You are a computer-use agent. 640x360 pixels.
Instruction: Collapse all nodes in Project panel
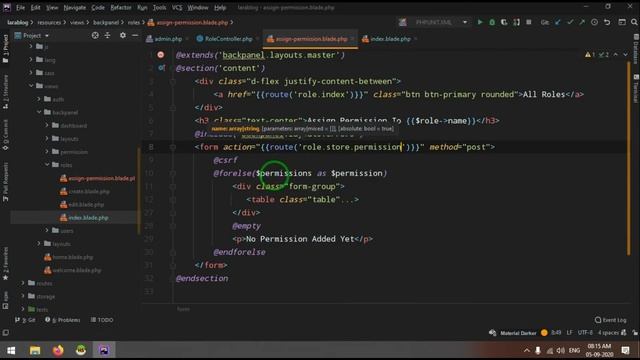(107, 36)
